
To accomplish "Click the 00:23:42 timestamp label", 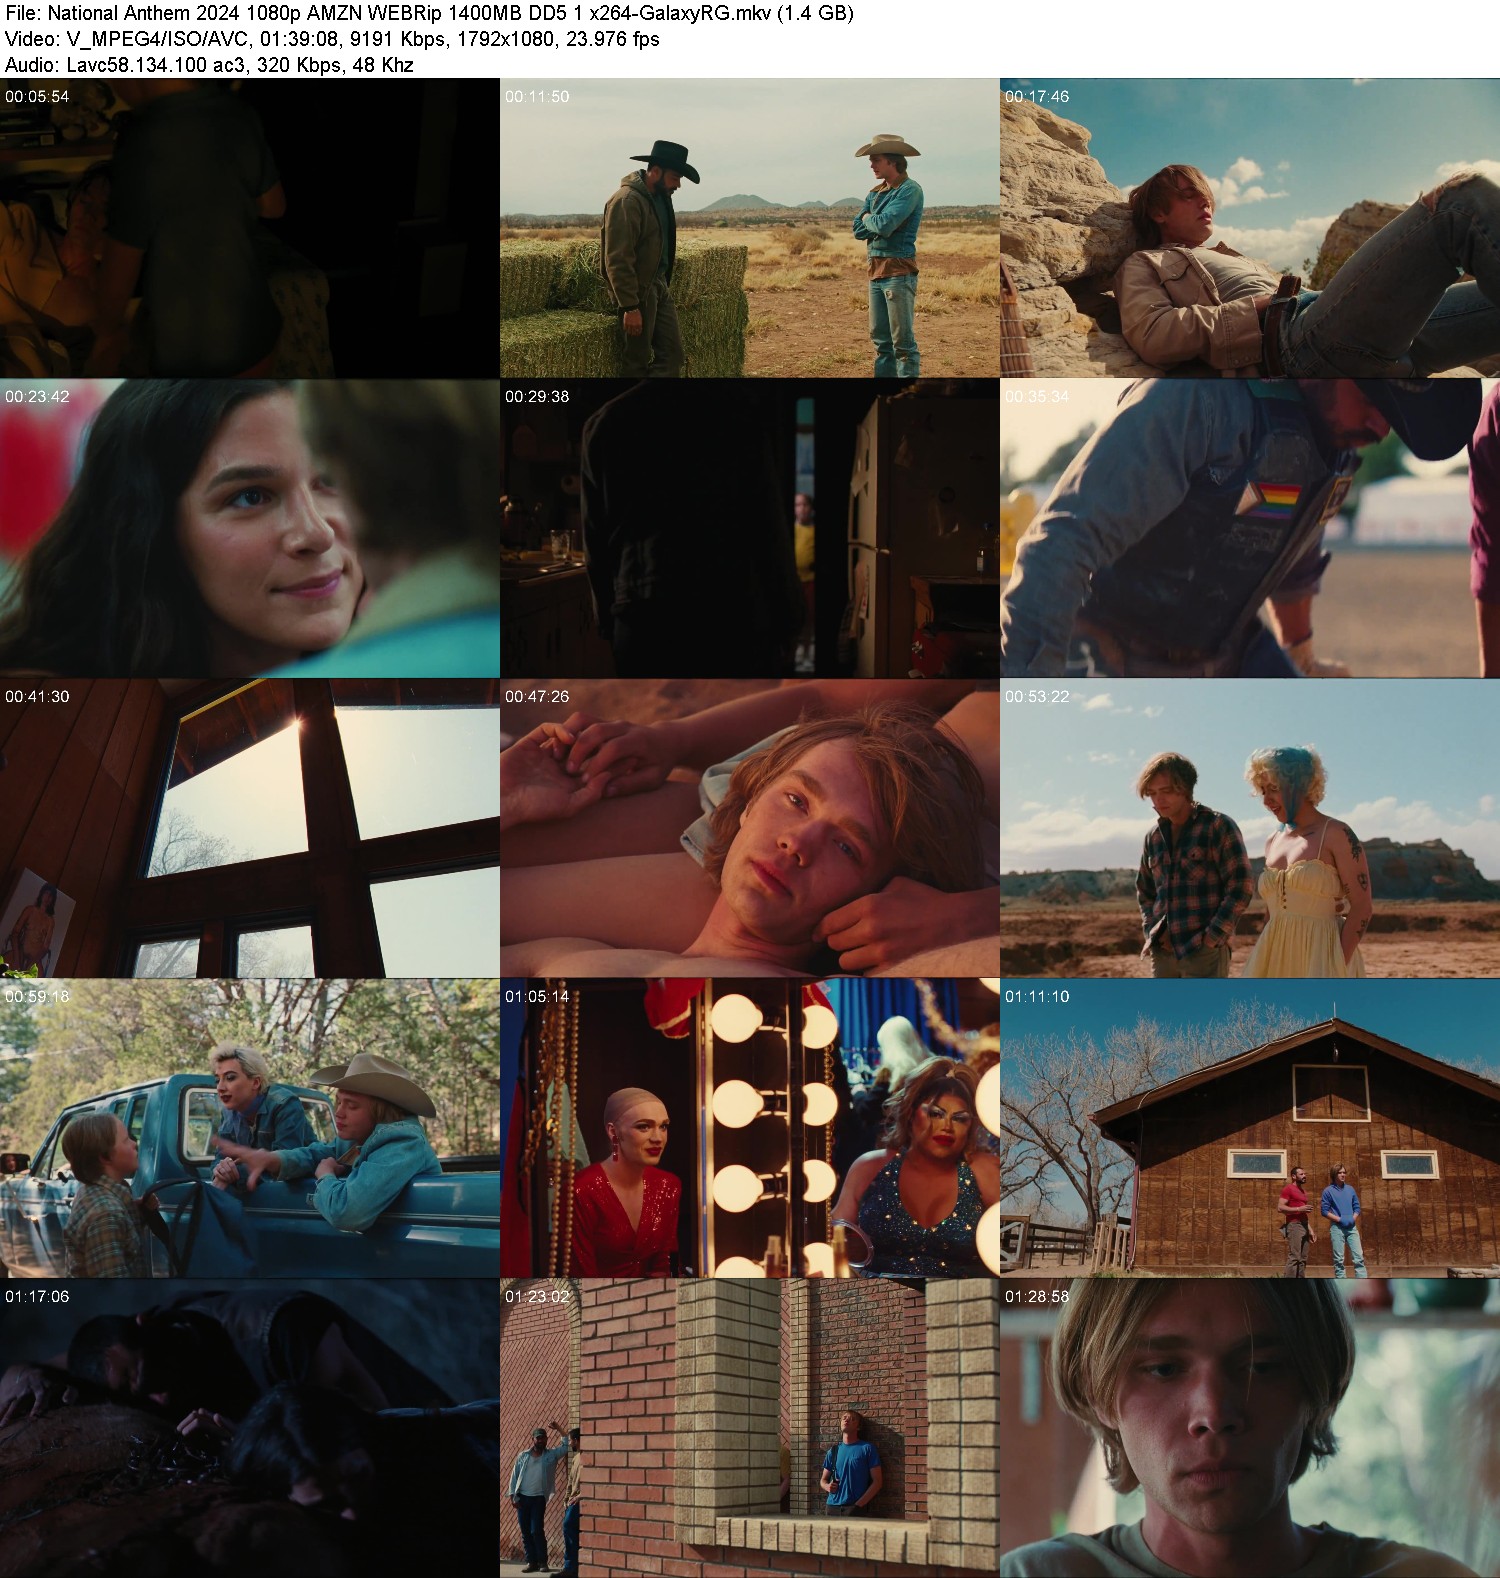I will point(37,397).
